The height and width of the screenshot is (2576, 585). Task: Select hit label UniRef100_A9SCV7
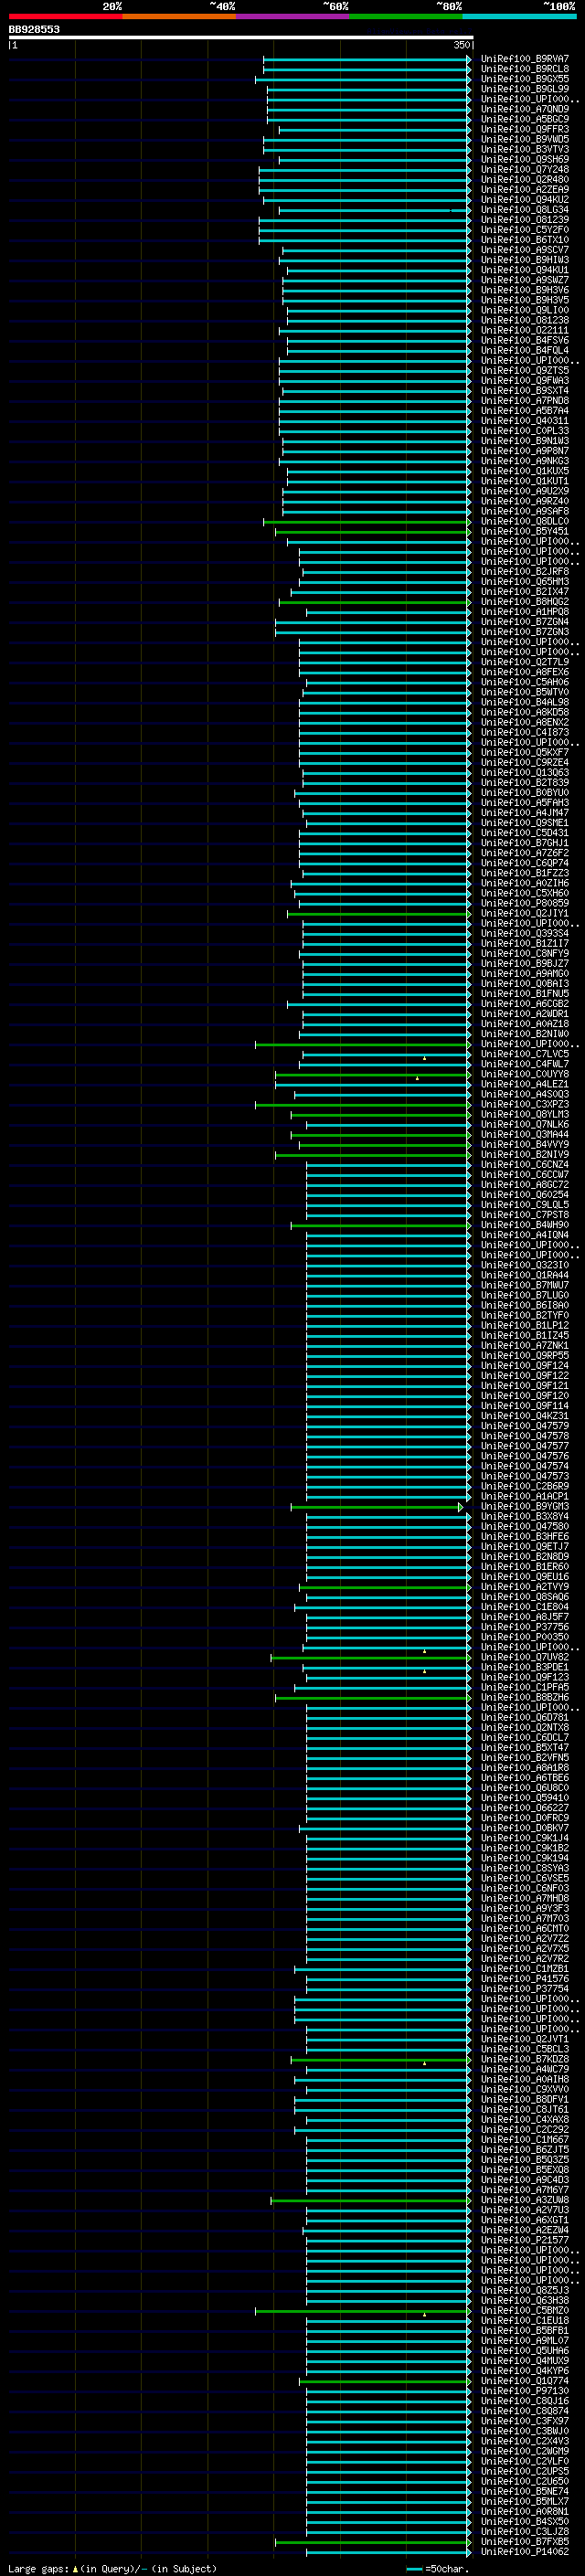click(525, 250)
